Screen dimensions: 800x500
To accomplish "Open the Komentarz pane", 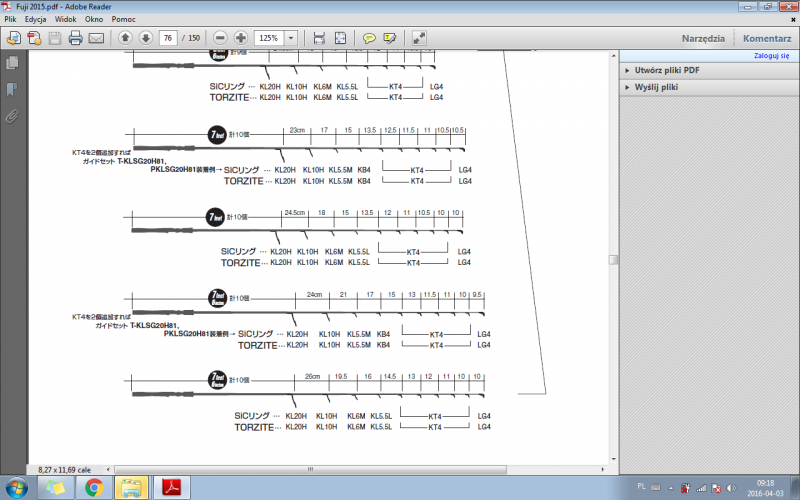I will (767, 38).
